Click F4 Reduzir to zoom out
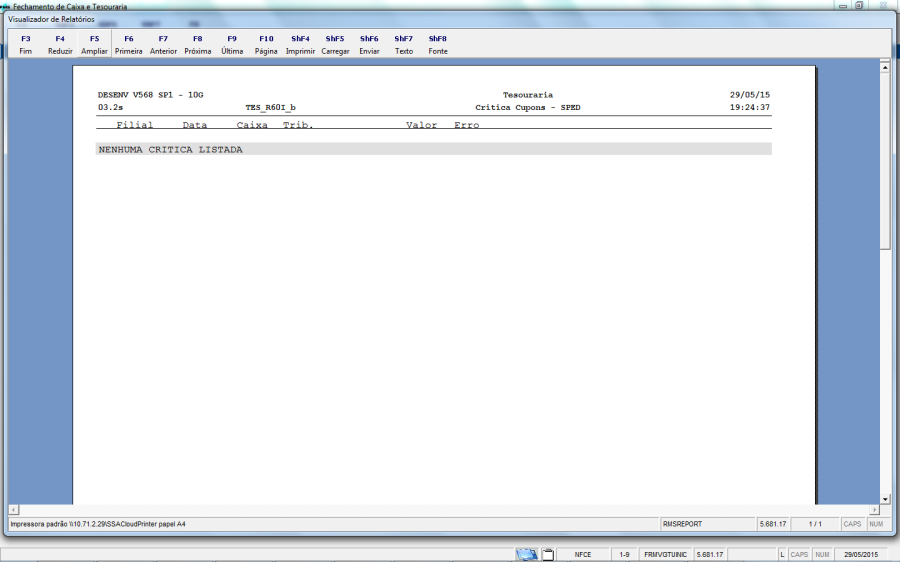The image size is (900, 562). pyautogui.click(x=60, y=45)
